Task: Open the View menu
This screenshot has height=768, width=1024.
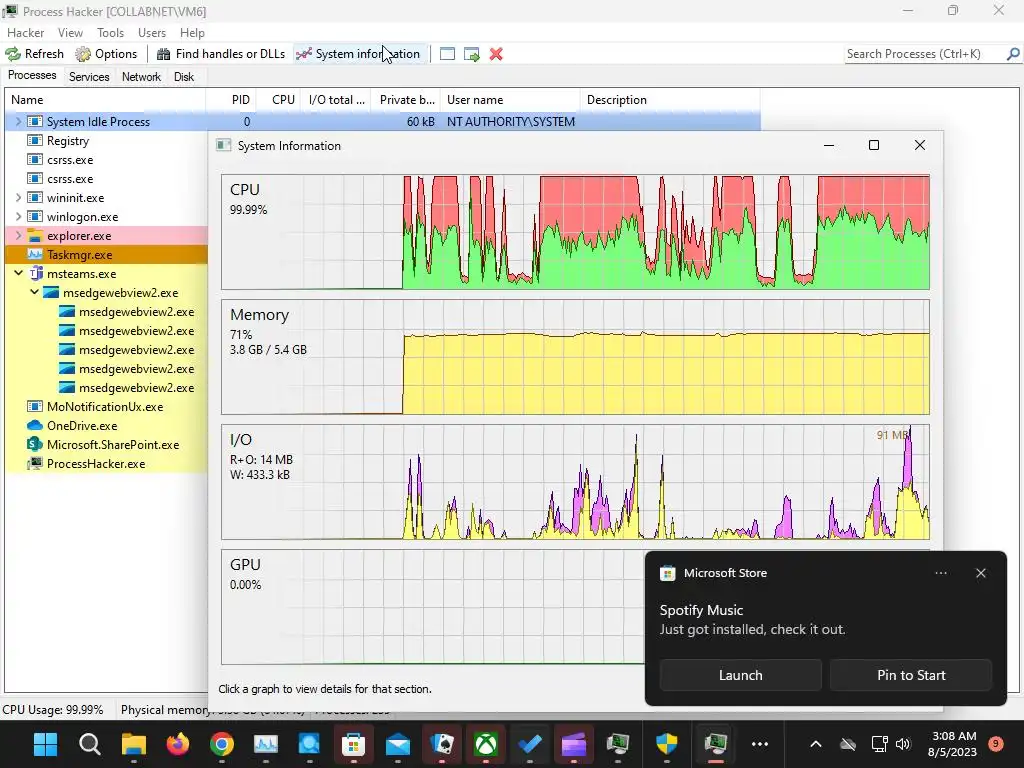Action: point(70,33)
